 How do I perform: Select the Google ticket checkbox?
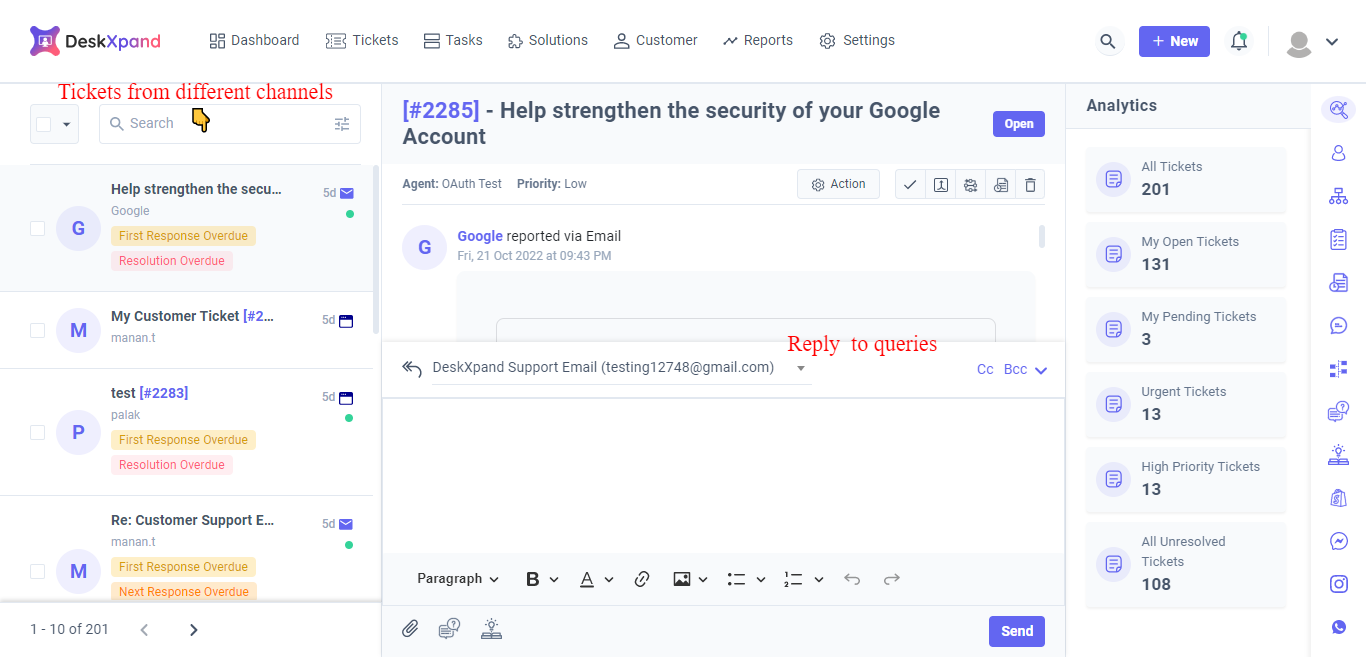[37, 229]
